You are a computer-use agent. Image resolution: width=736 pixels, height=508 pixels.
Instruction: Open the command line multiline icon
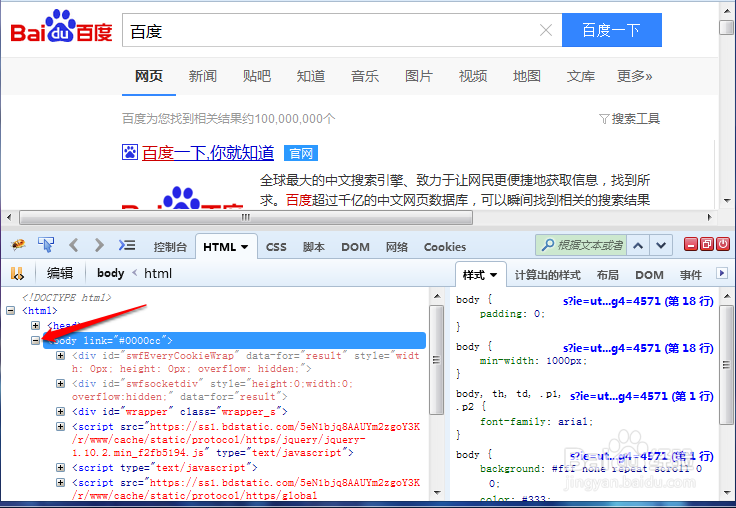(127, 245)
